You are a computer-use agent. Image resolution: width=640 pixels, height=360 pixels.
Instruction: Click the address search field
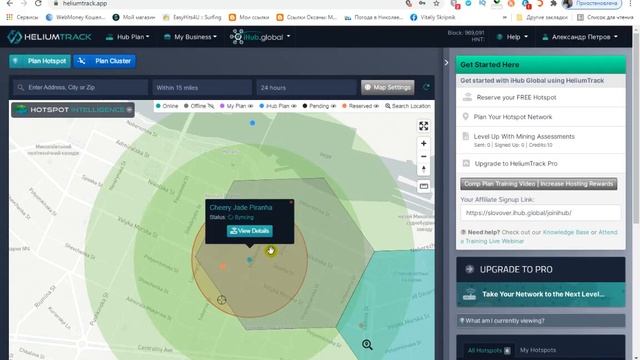[80, 87]
